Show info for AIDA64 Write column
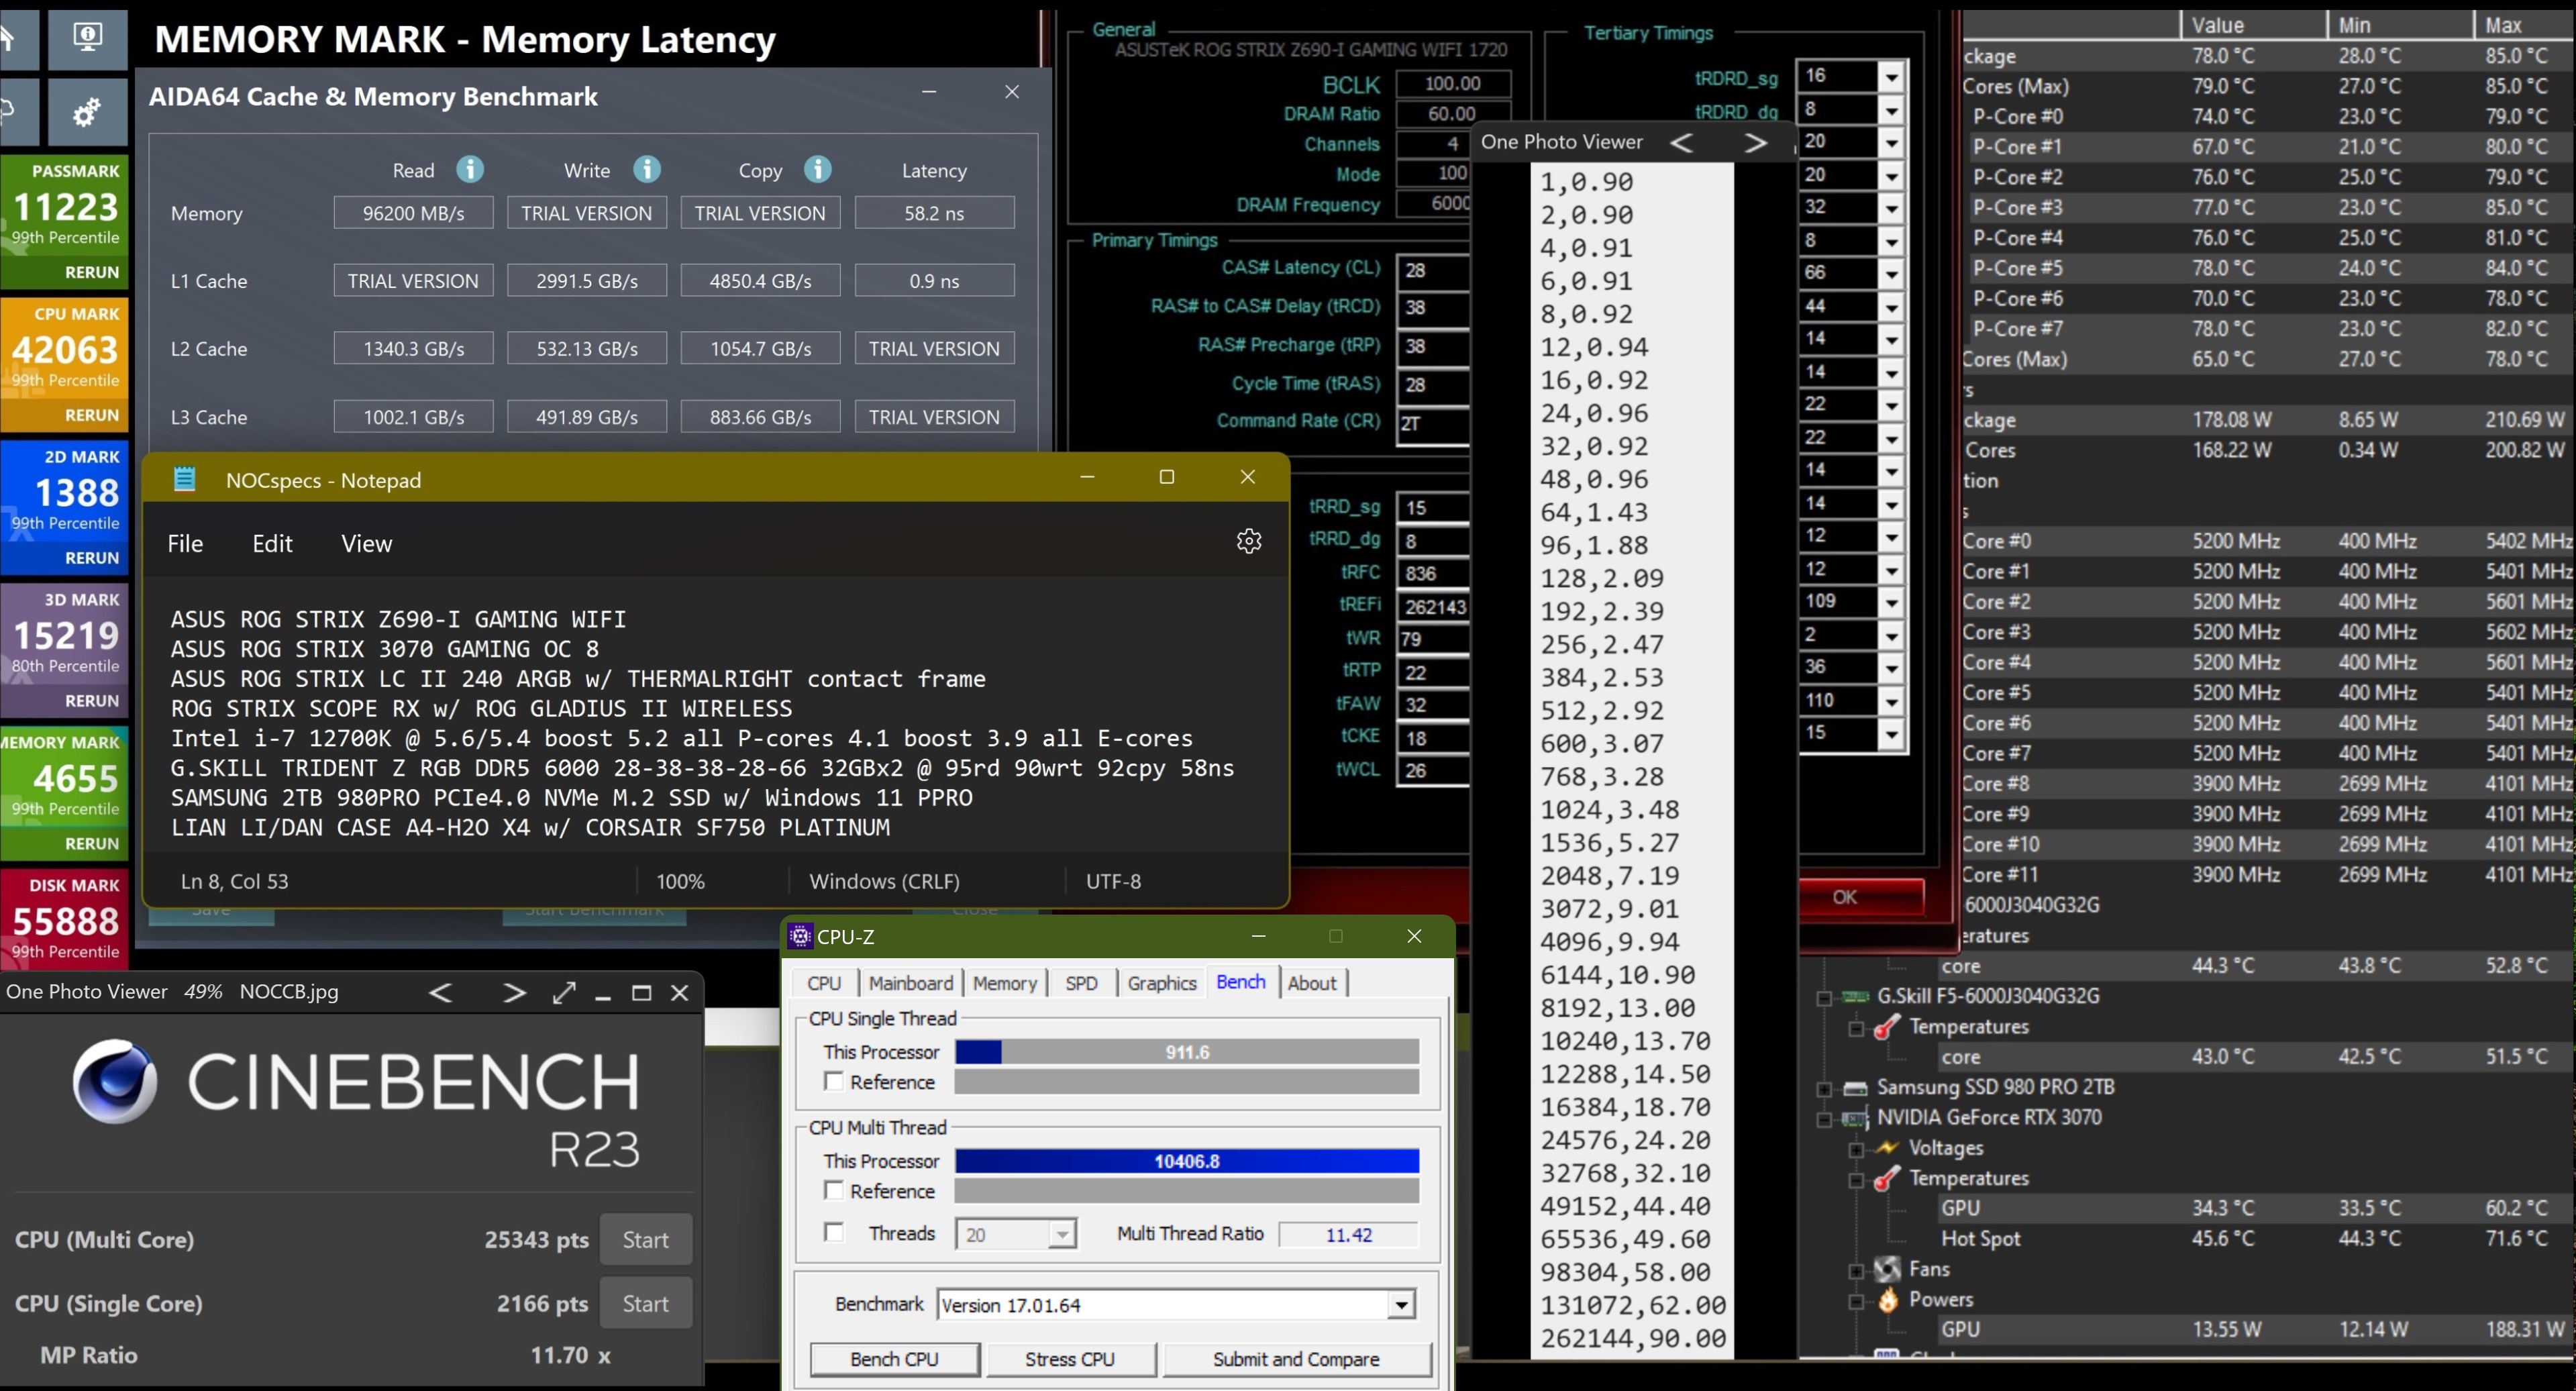 pyautogui.click(x=647, y=169)
